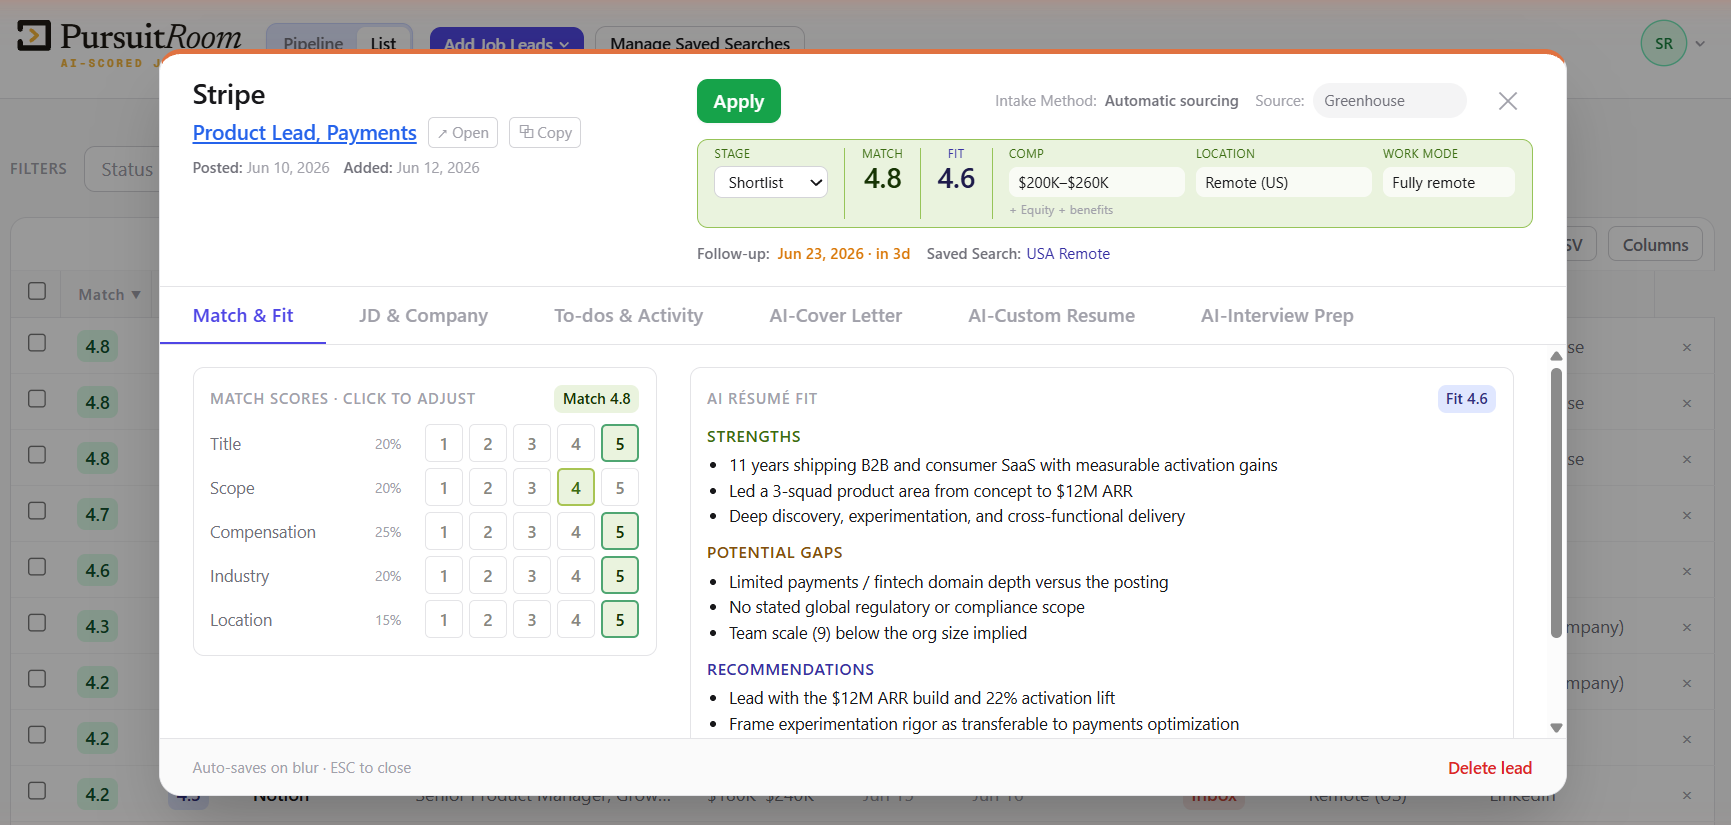Open the Product Lead, Payments link
Viewport: 1731px width, 825px height.
[x=304, y=133]
